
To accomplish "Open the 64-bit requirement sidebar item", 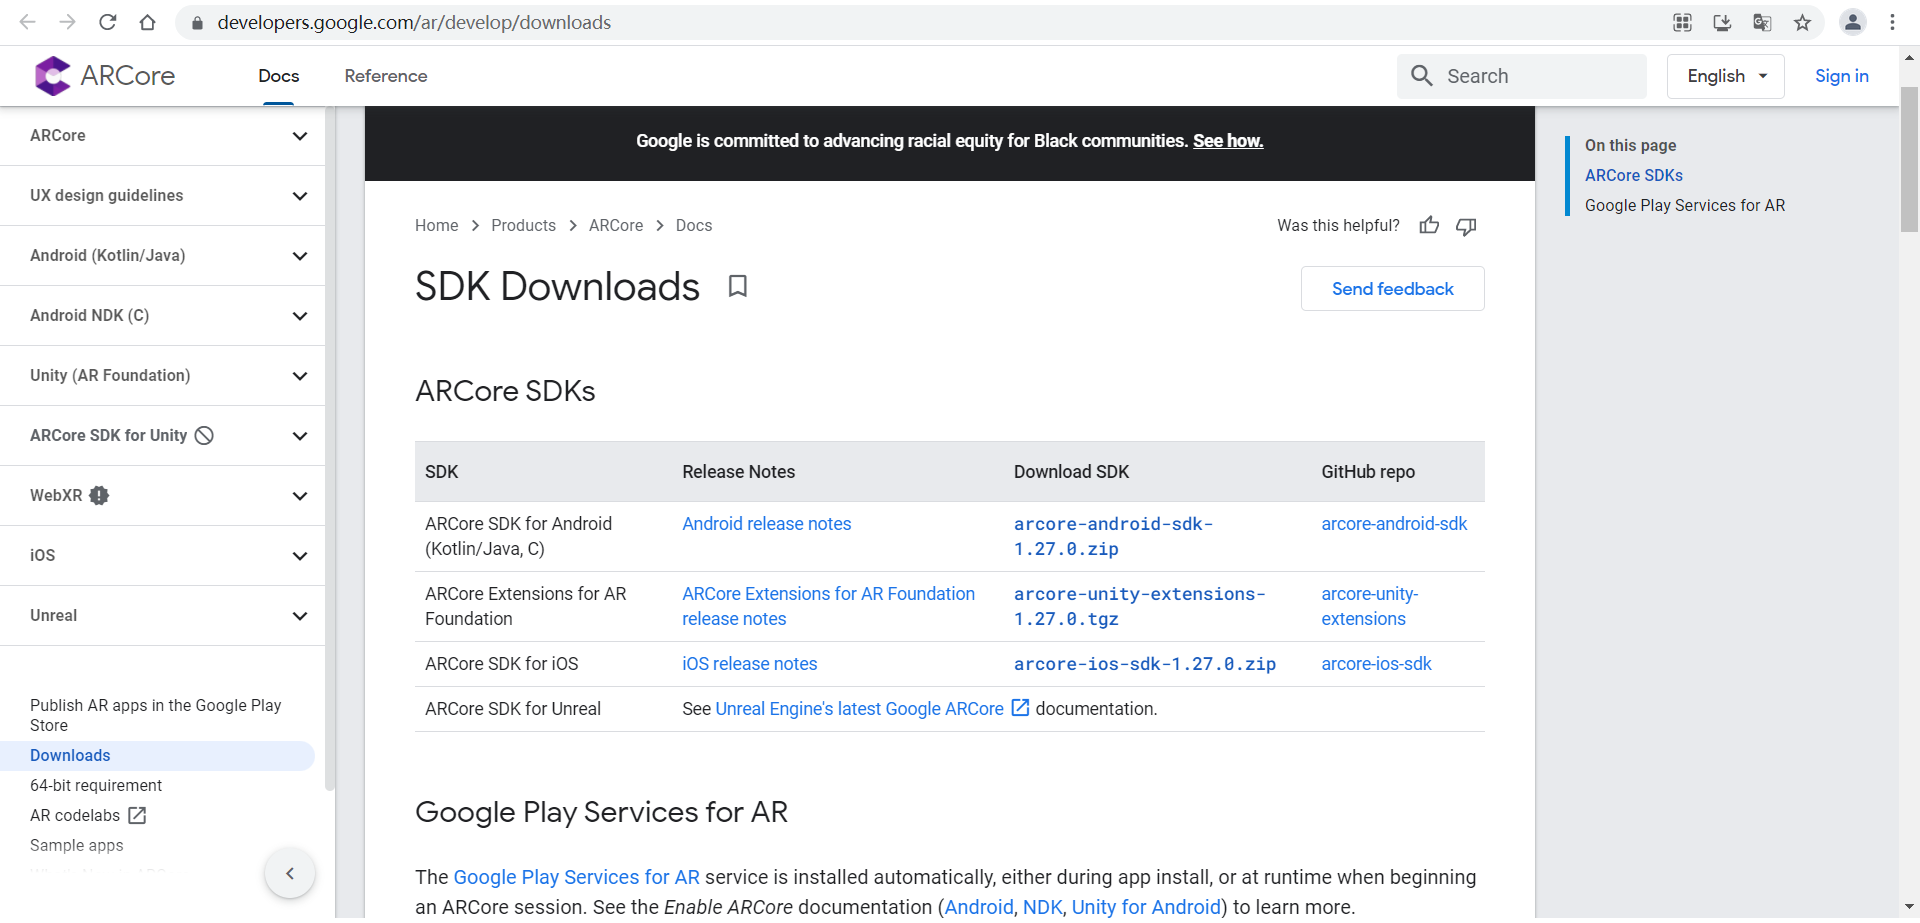I will (96, 786).
